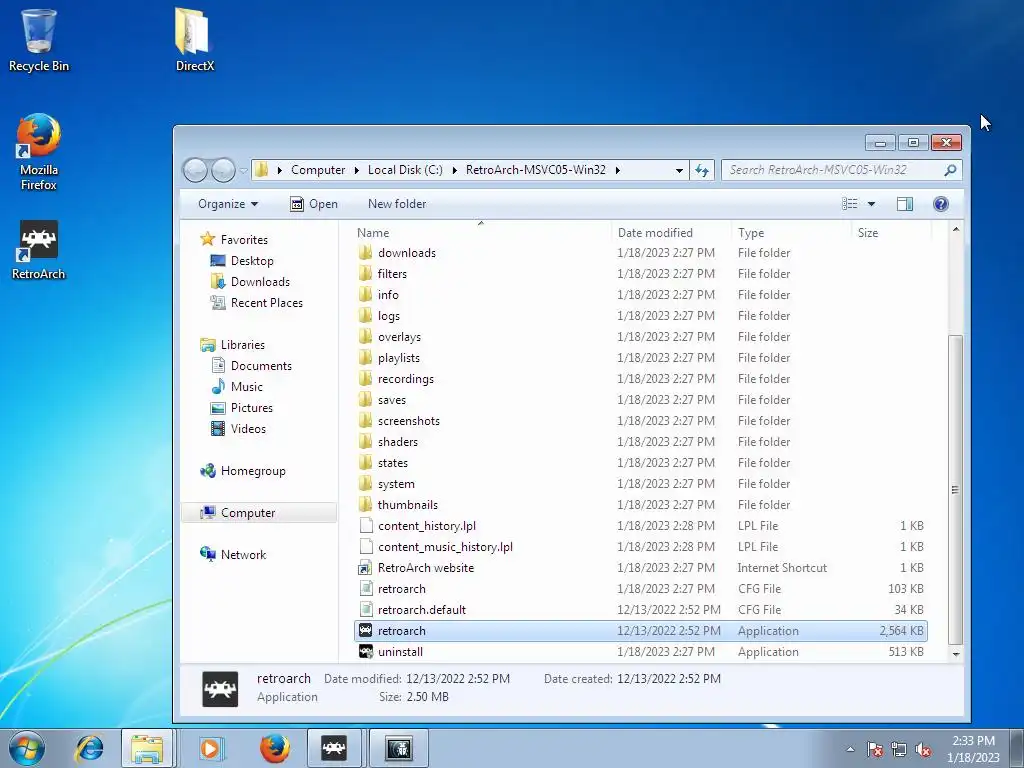Image resolution: width=1024 pixels, height=768 pixels.
Task: Click Local Disk (C:) in address bar
Action: click(x=405, y=170)
